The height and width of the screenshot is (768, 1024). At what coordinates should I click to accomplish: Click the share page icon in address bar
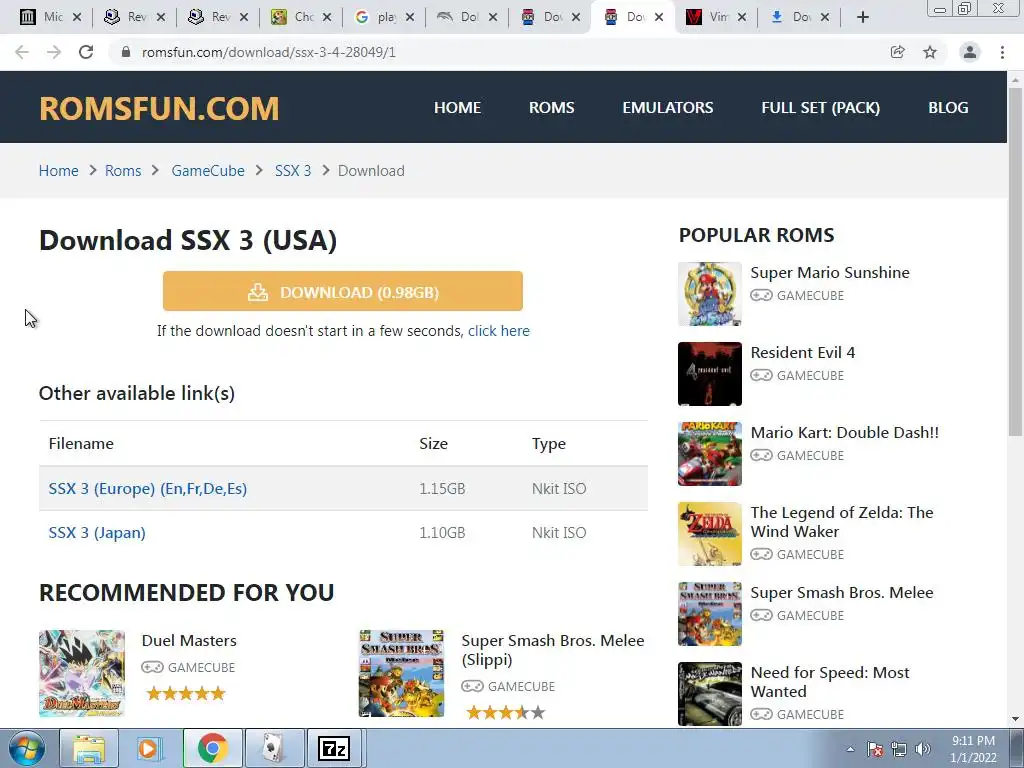click(898, 52)
